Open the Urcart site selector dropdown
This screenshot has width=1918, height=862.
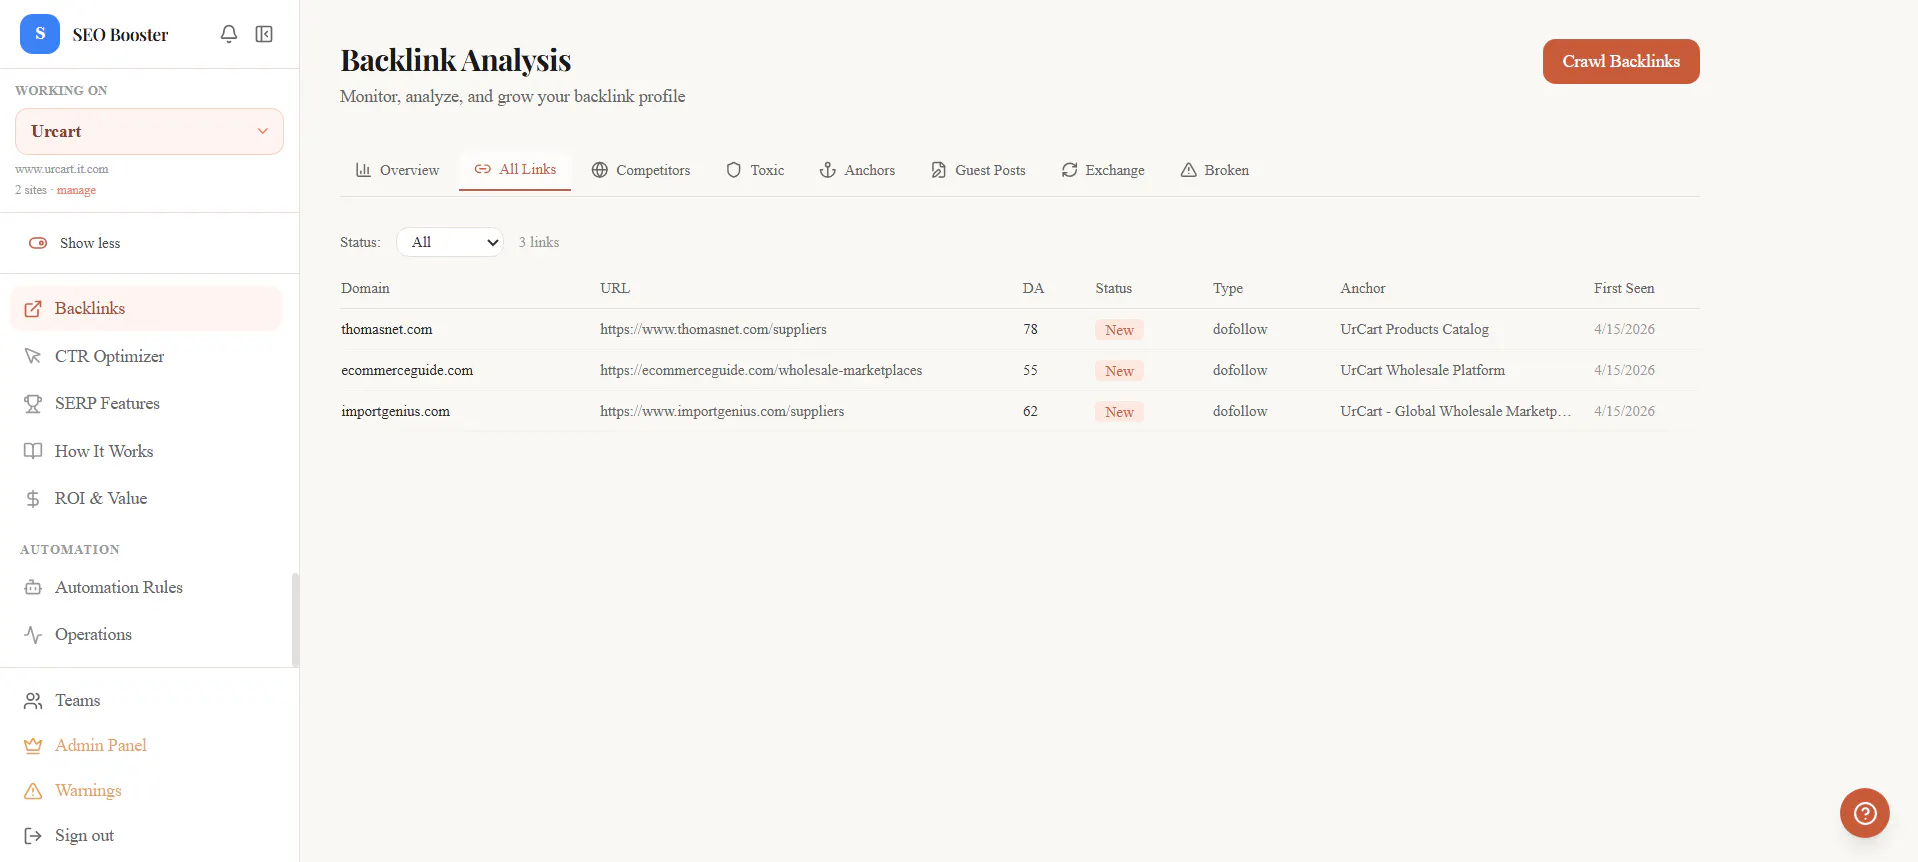click(x=149, y=132)
